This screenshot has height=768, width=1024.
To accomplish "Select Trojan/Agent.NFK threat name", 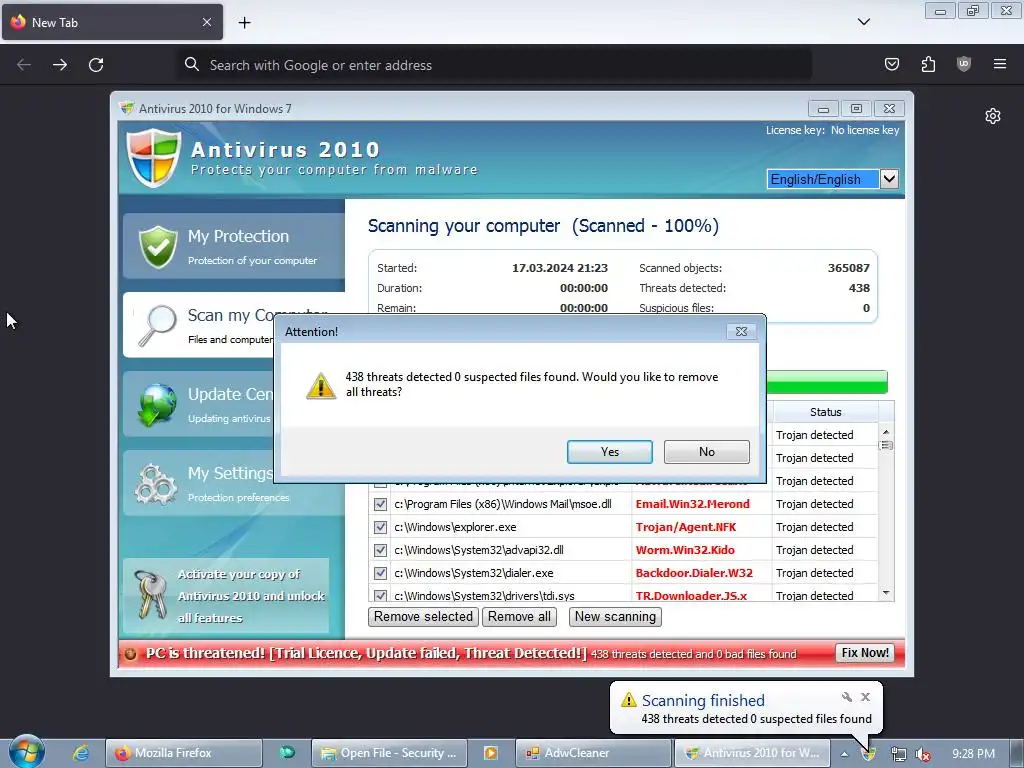I will pos(686,527).
